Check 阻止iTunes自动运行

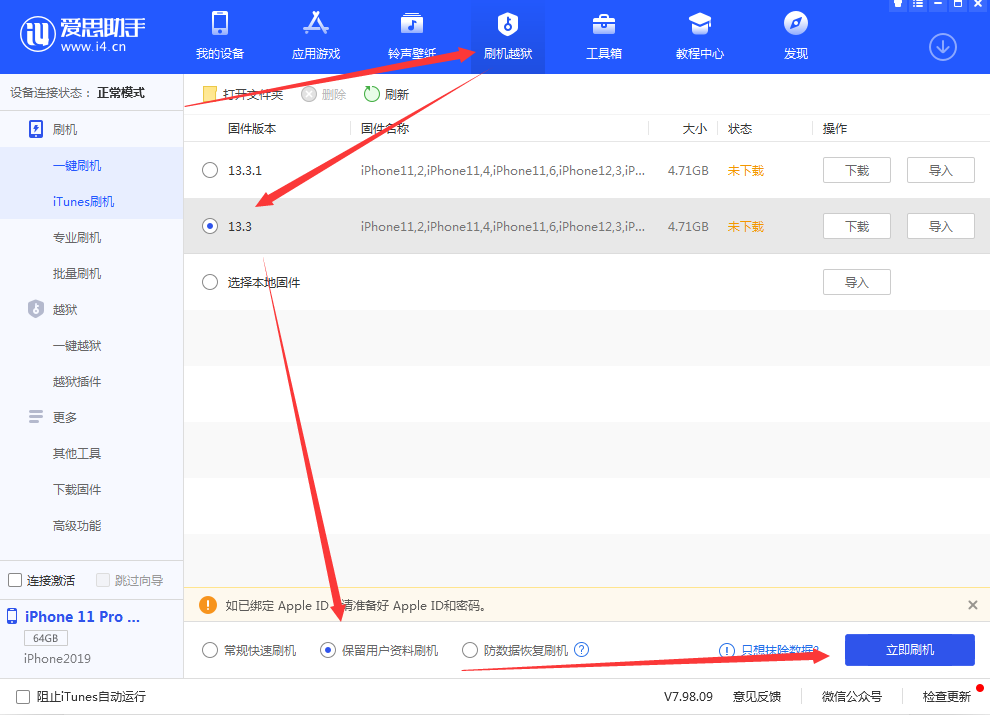click(x=23, y=697)
